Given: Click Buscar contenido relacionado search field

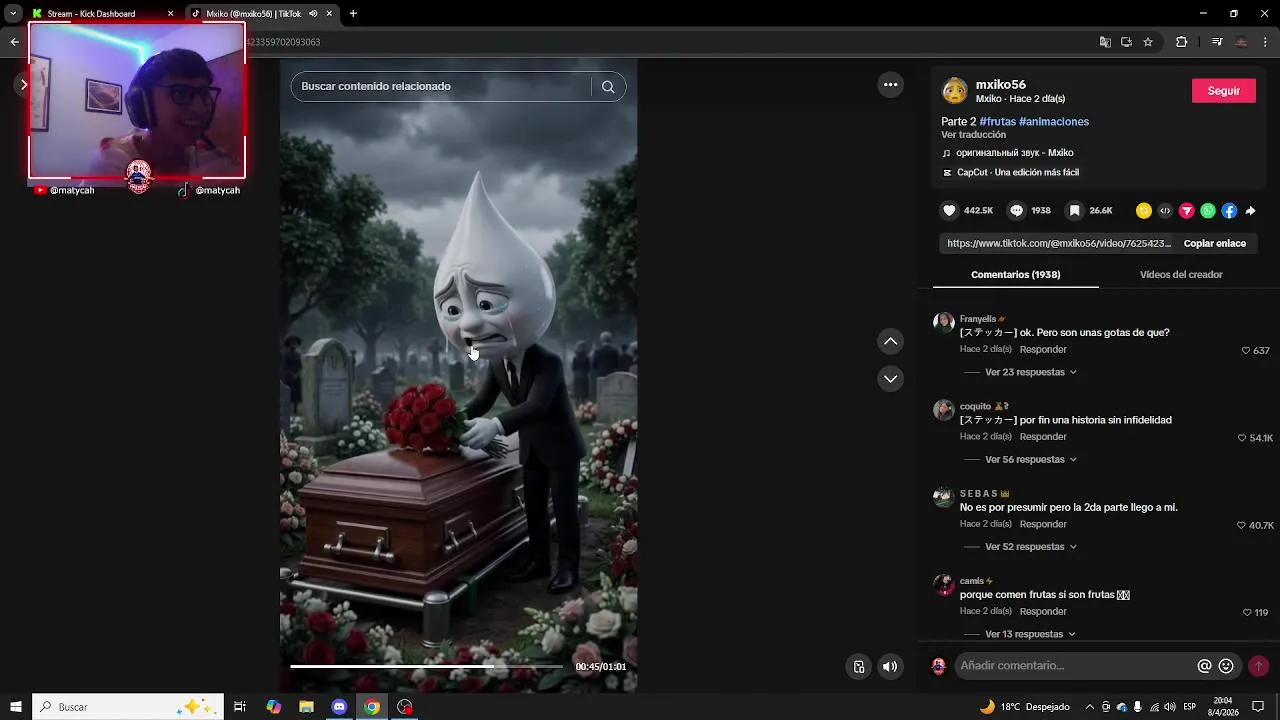Looking at the screenshot, I should tap(444, 87).
